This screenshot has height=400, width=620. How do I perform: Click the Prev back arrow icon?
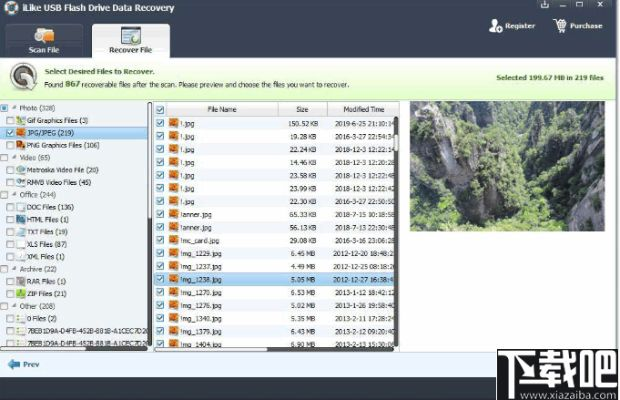(14, 364)
